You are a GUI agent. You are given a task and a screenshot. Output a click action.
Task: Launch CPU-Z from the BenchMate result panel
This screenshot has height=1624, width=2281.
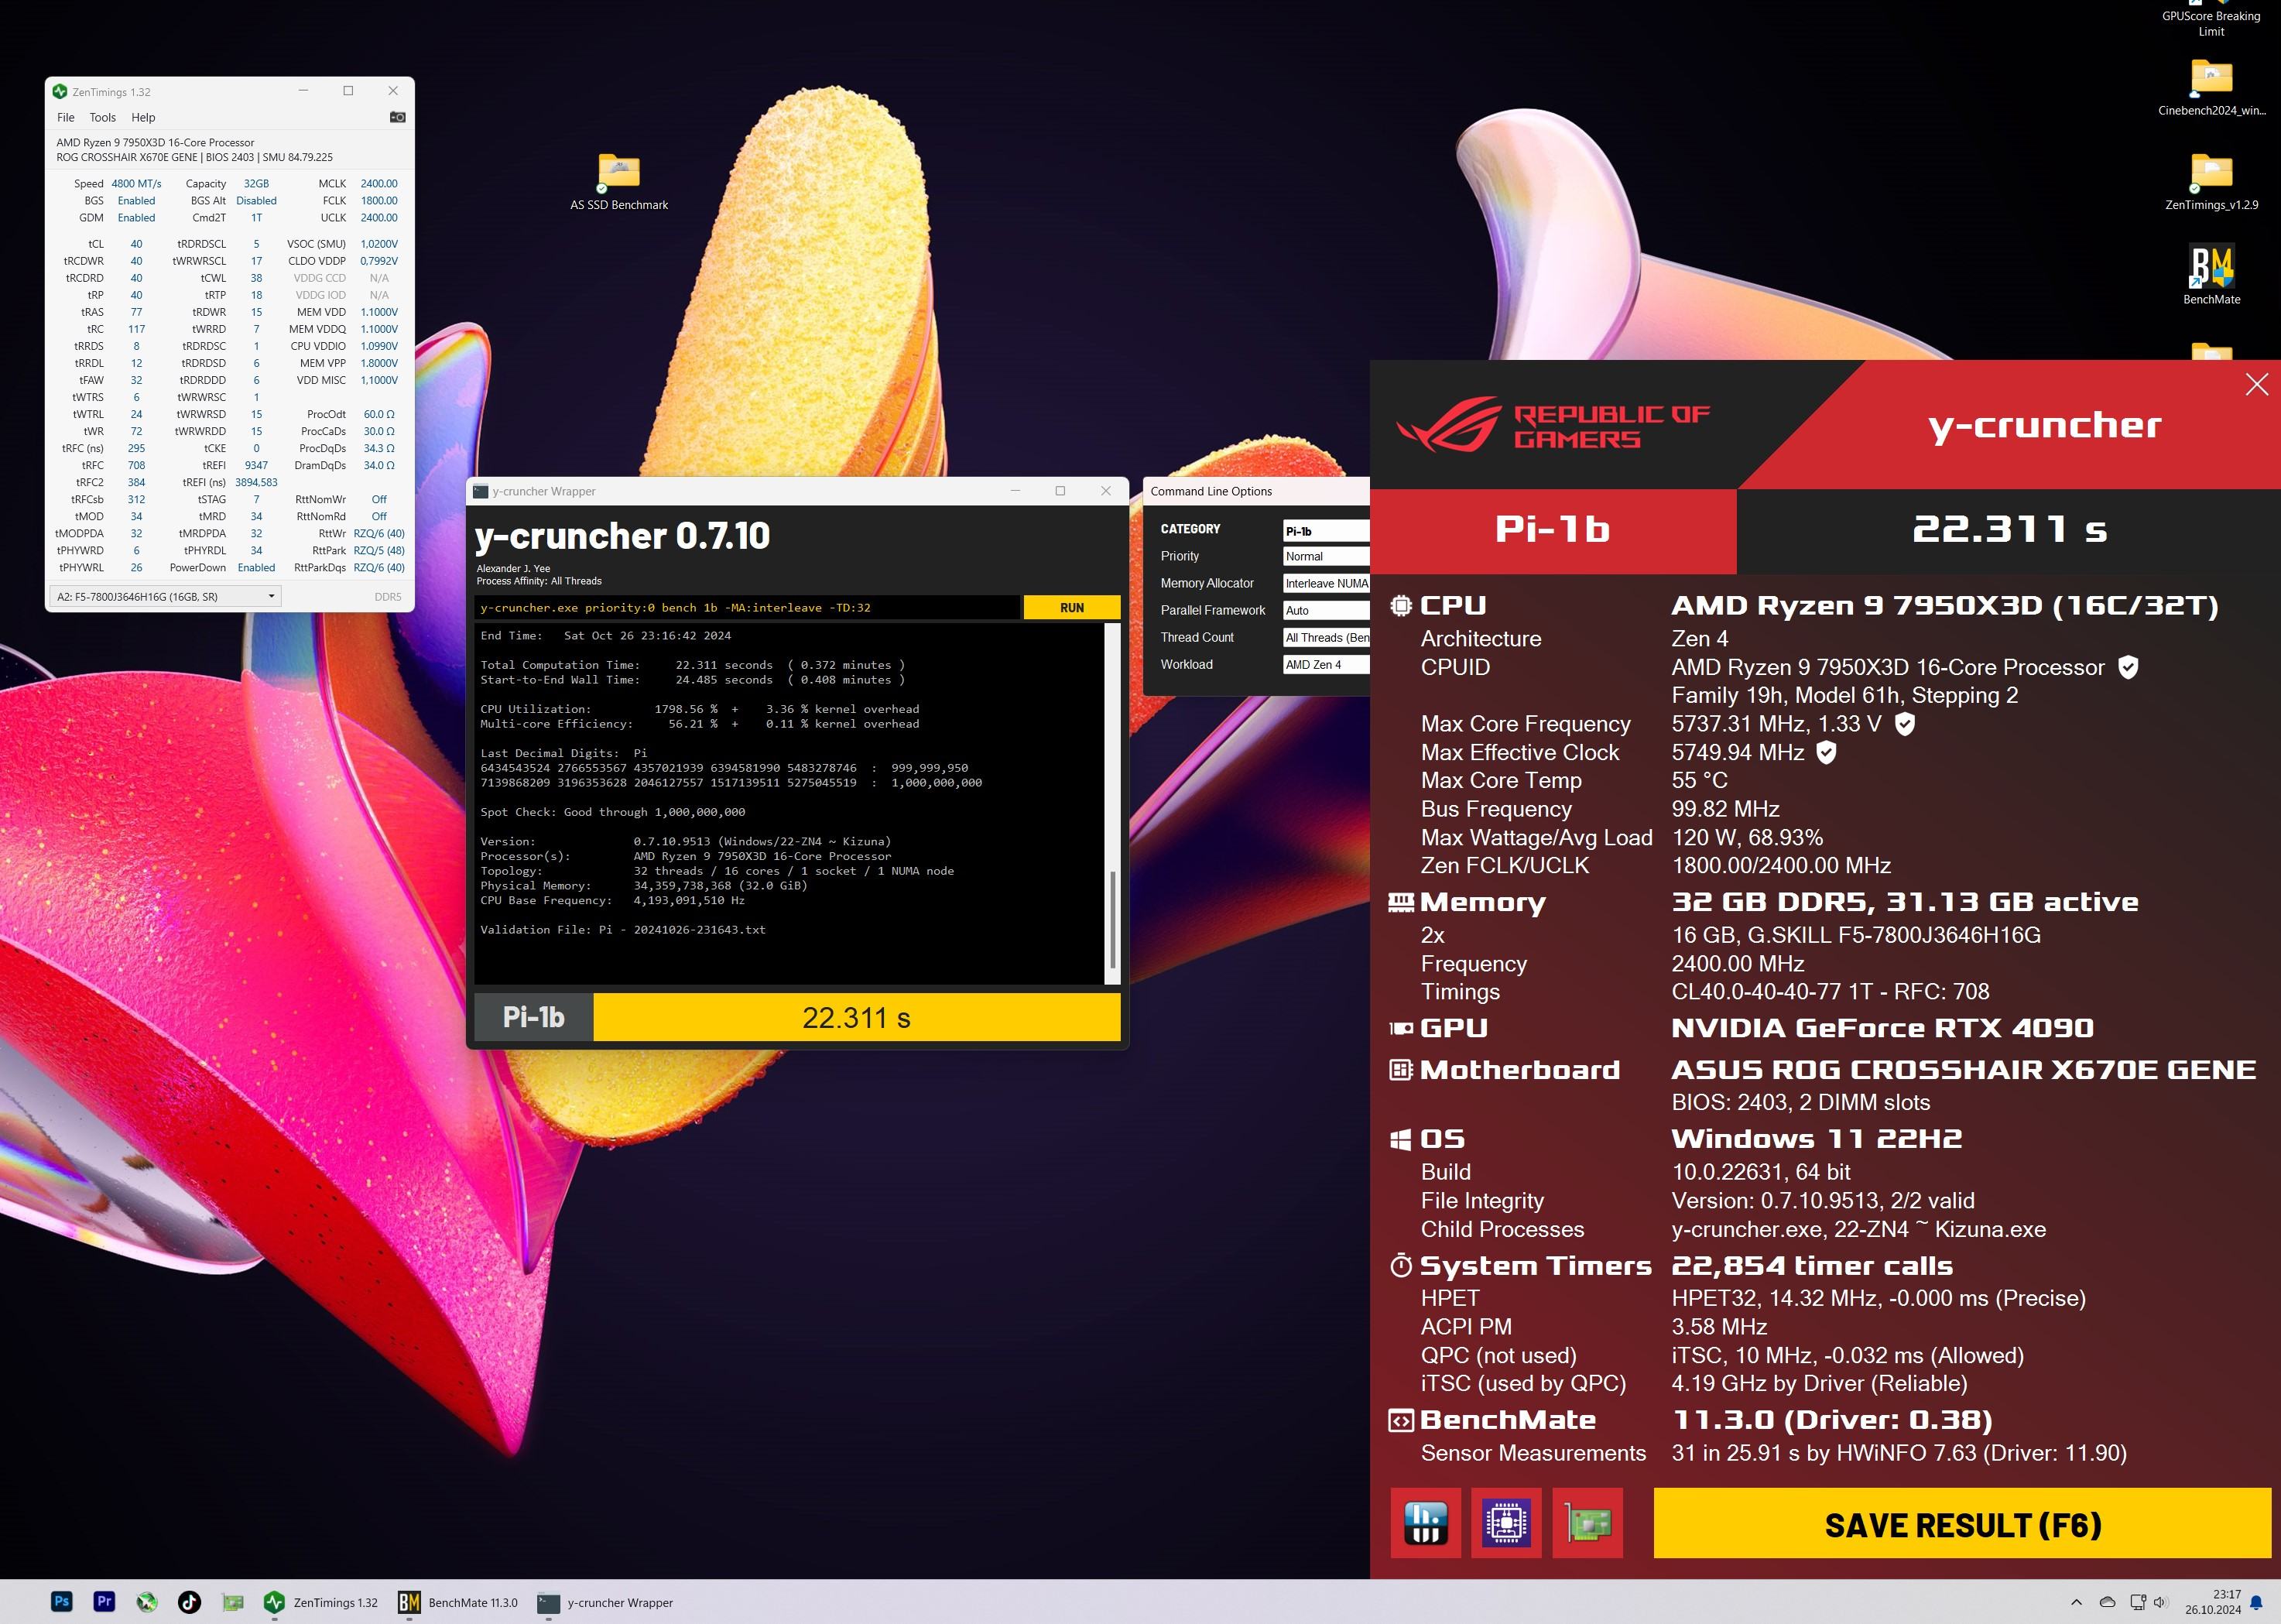pyautogui.click(x=1506, y=1523)
